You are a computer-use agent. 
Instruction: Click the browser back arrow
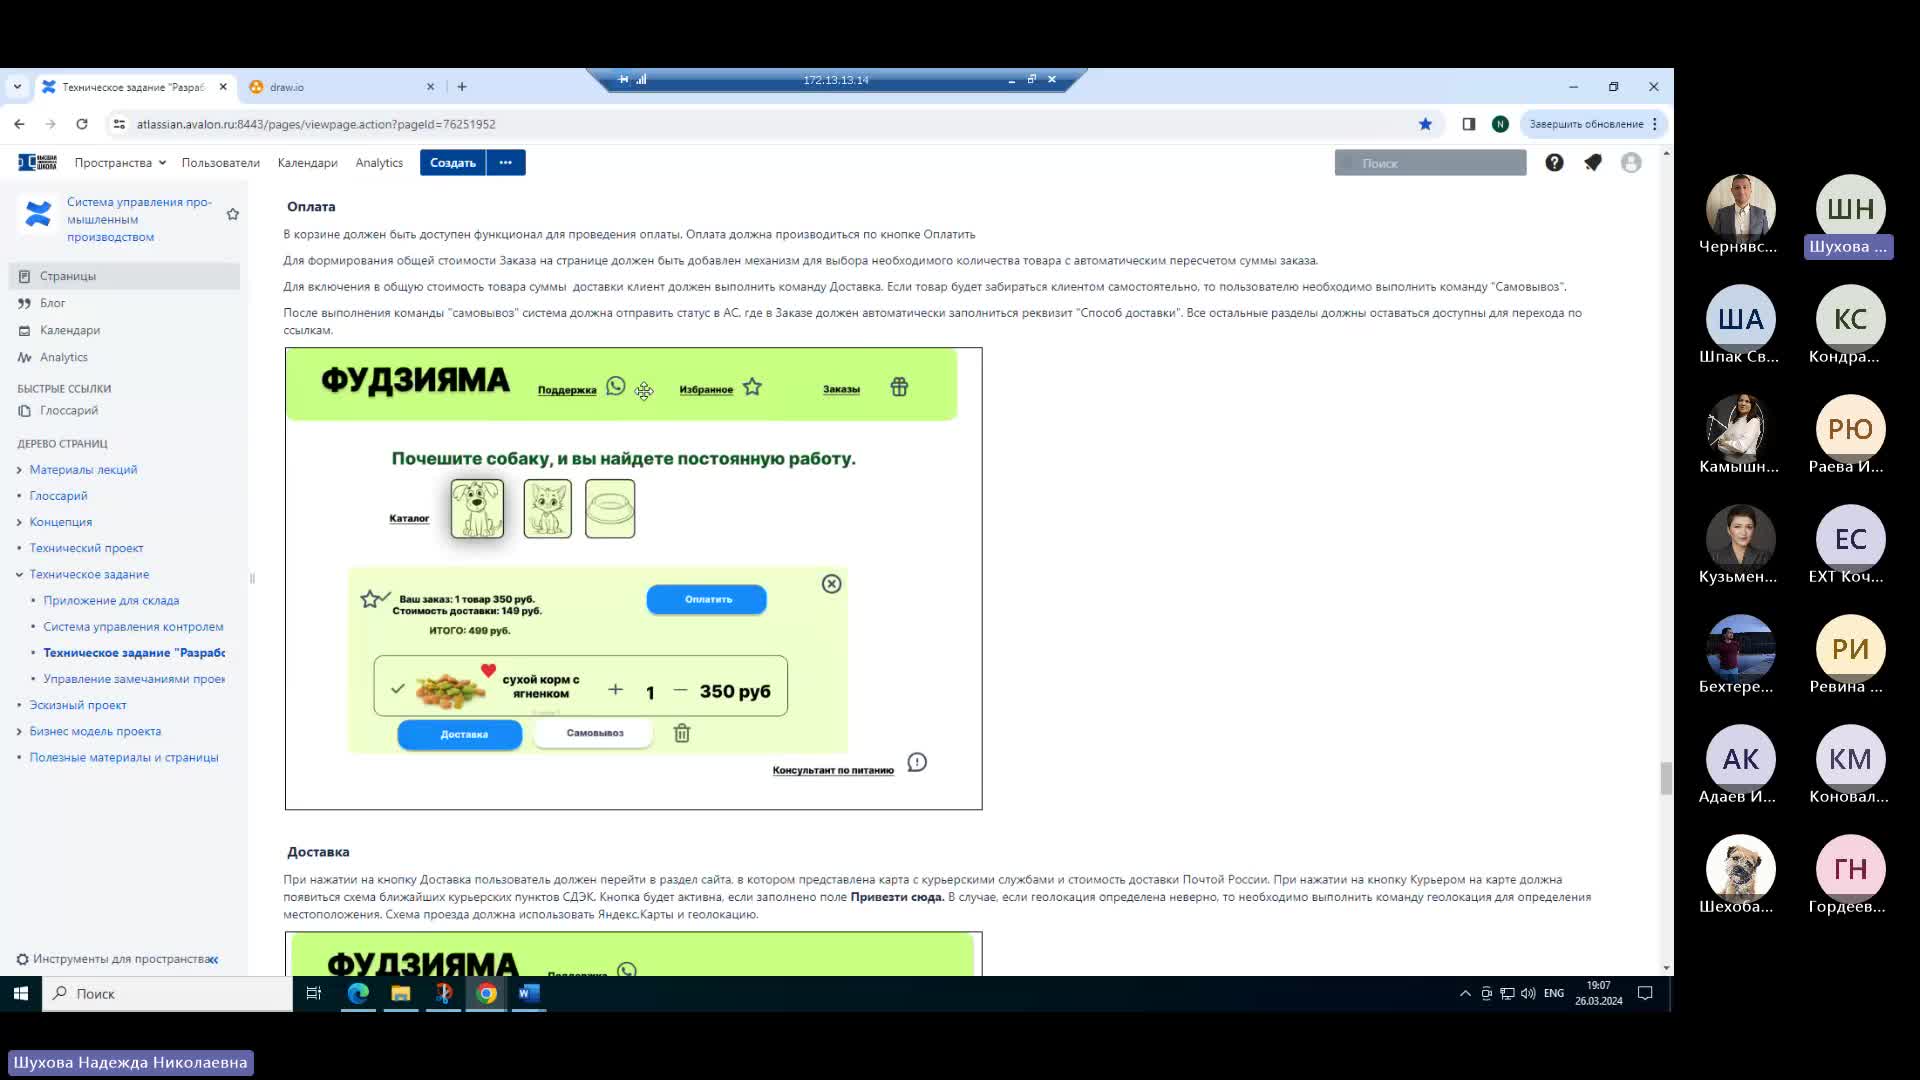tap(19, 124)
